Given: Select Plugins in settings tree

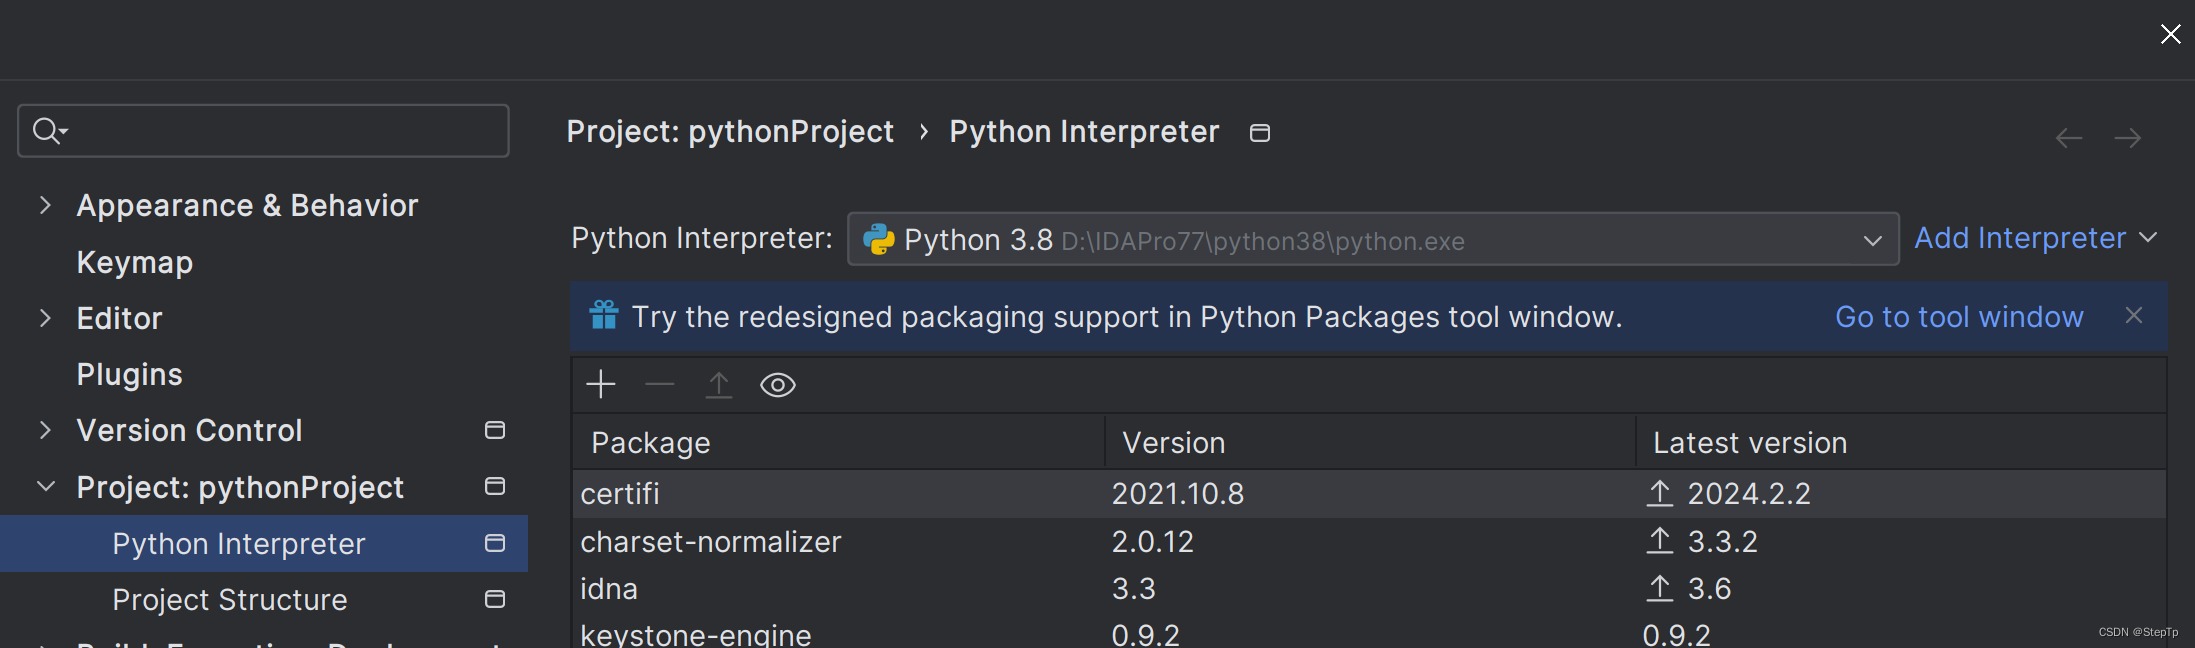Looking at the screenshot, I should click(130, 374).
